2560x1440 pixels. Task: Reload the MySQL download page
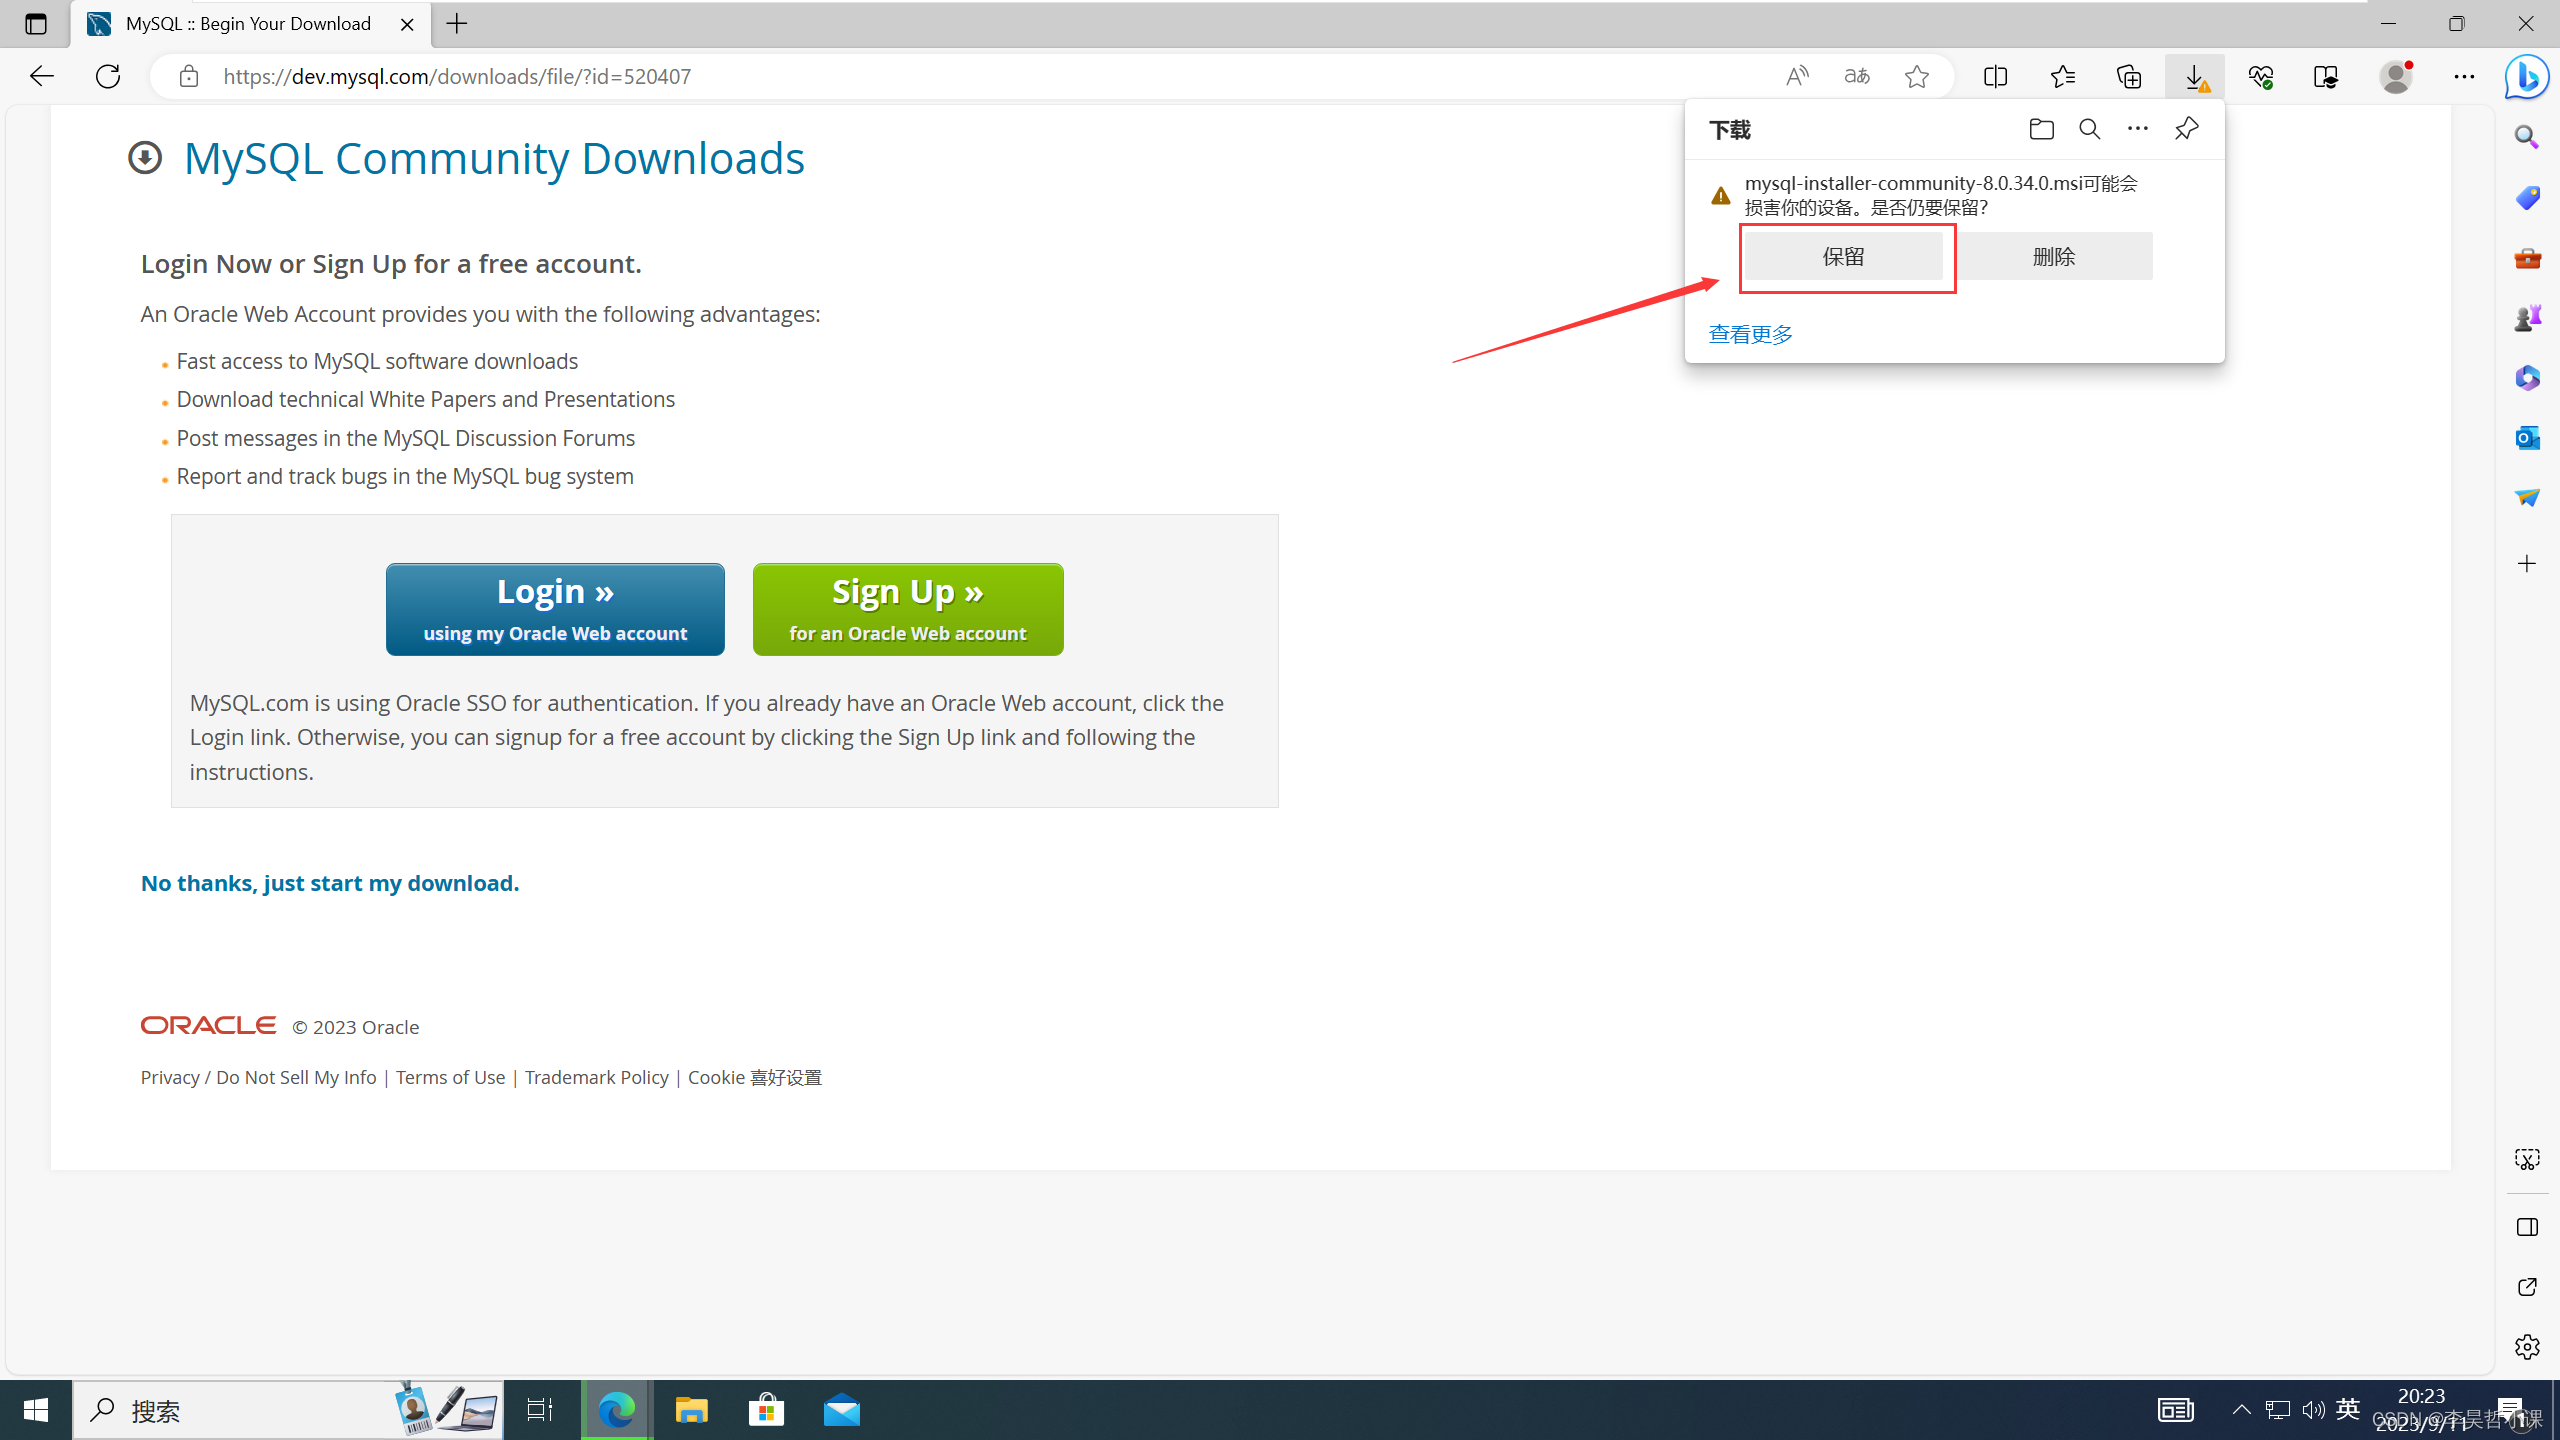[x=108, y=76]
